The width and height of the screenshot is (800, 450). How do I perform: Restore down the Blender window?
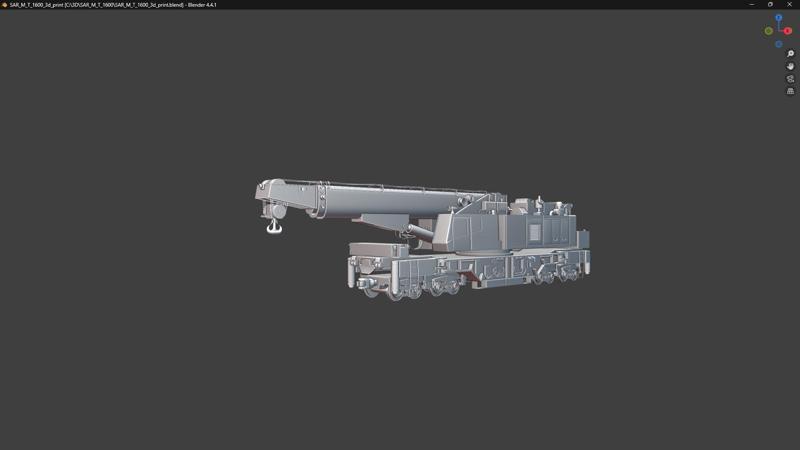tap(770, 5)
